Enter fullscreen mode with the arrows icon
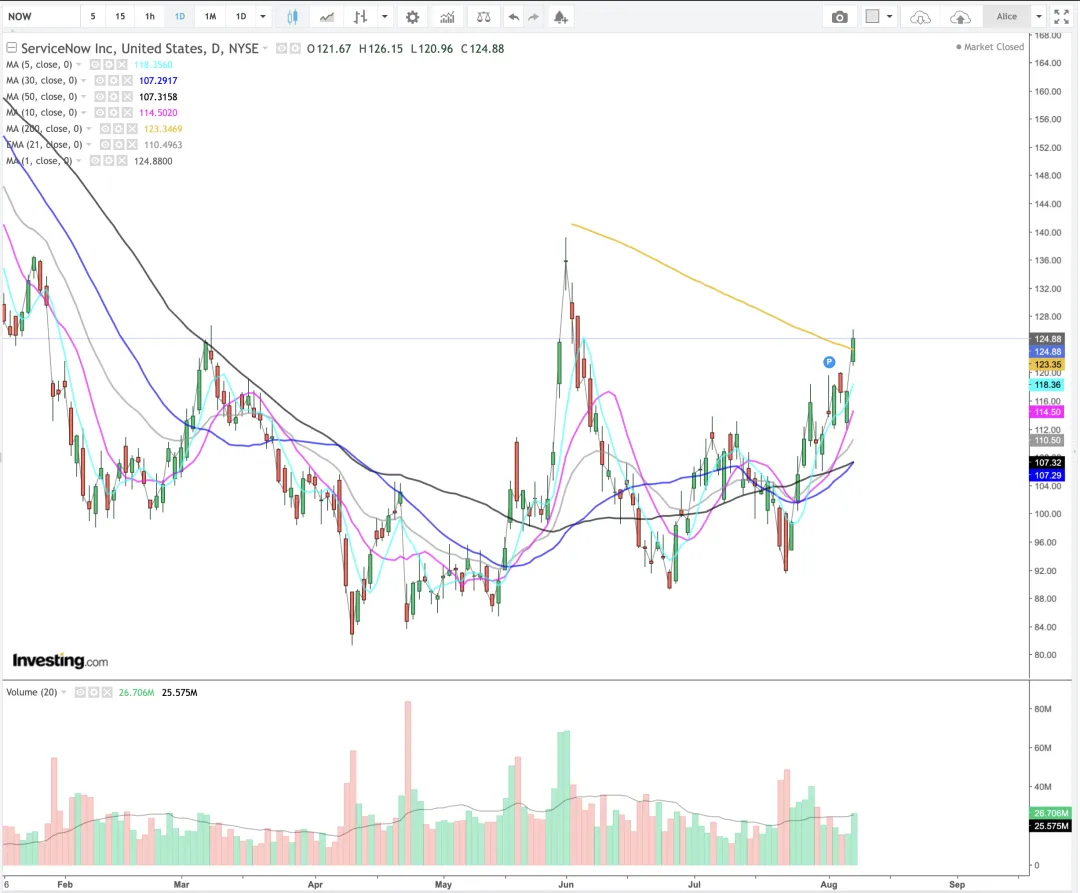Screen dimensions: 1080x893 1061,17
